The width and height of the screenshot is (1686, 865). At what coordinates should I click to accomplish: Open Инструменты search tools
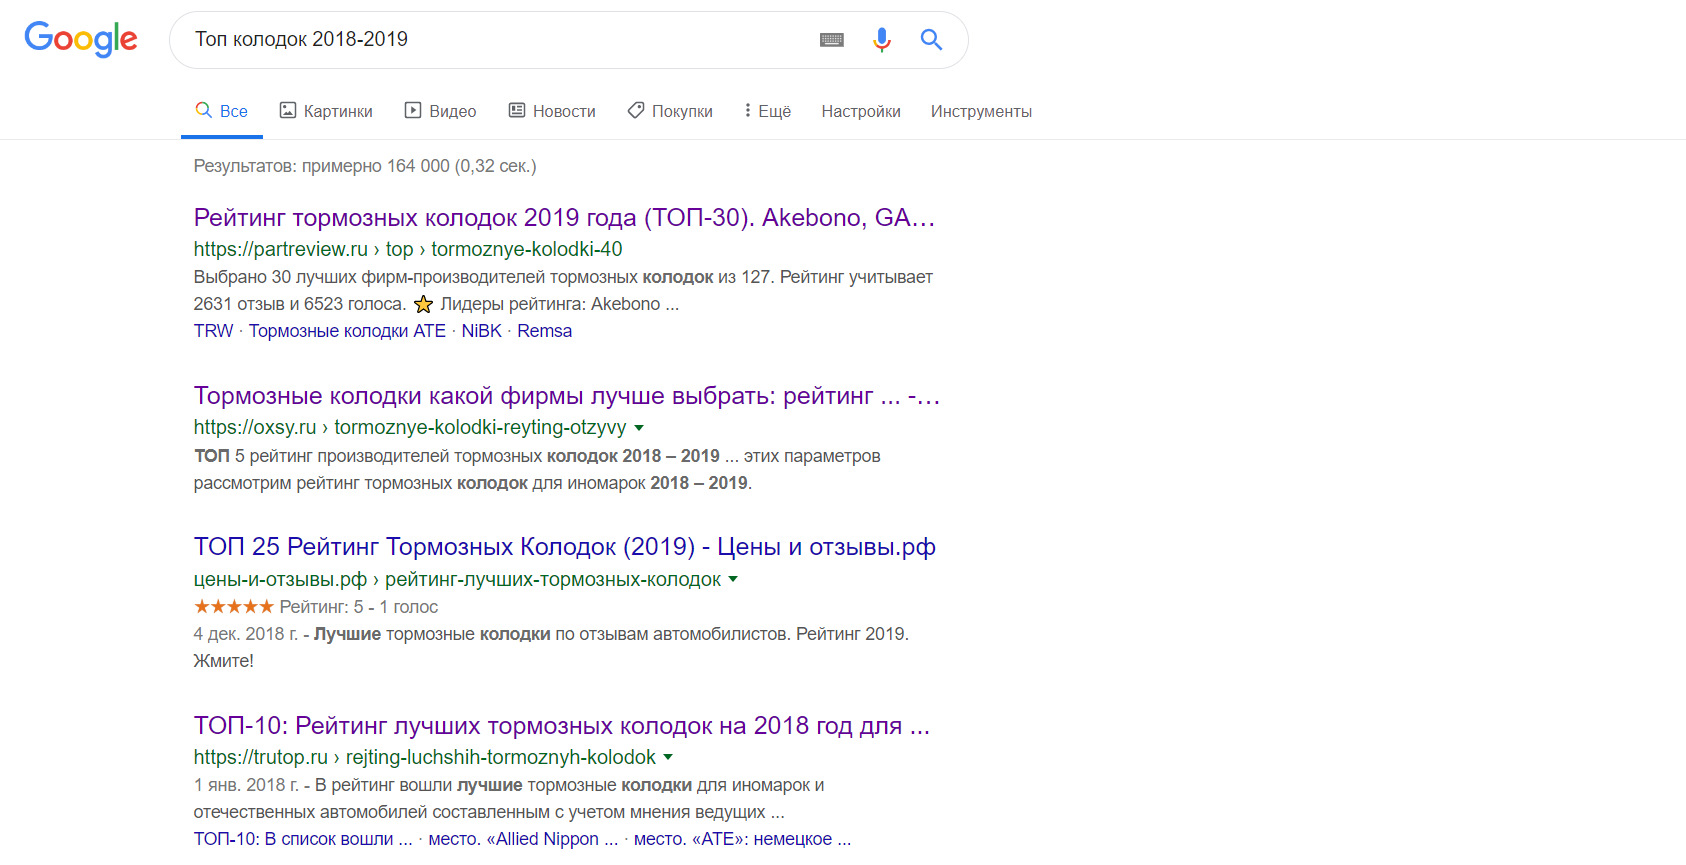980,111
